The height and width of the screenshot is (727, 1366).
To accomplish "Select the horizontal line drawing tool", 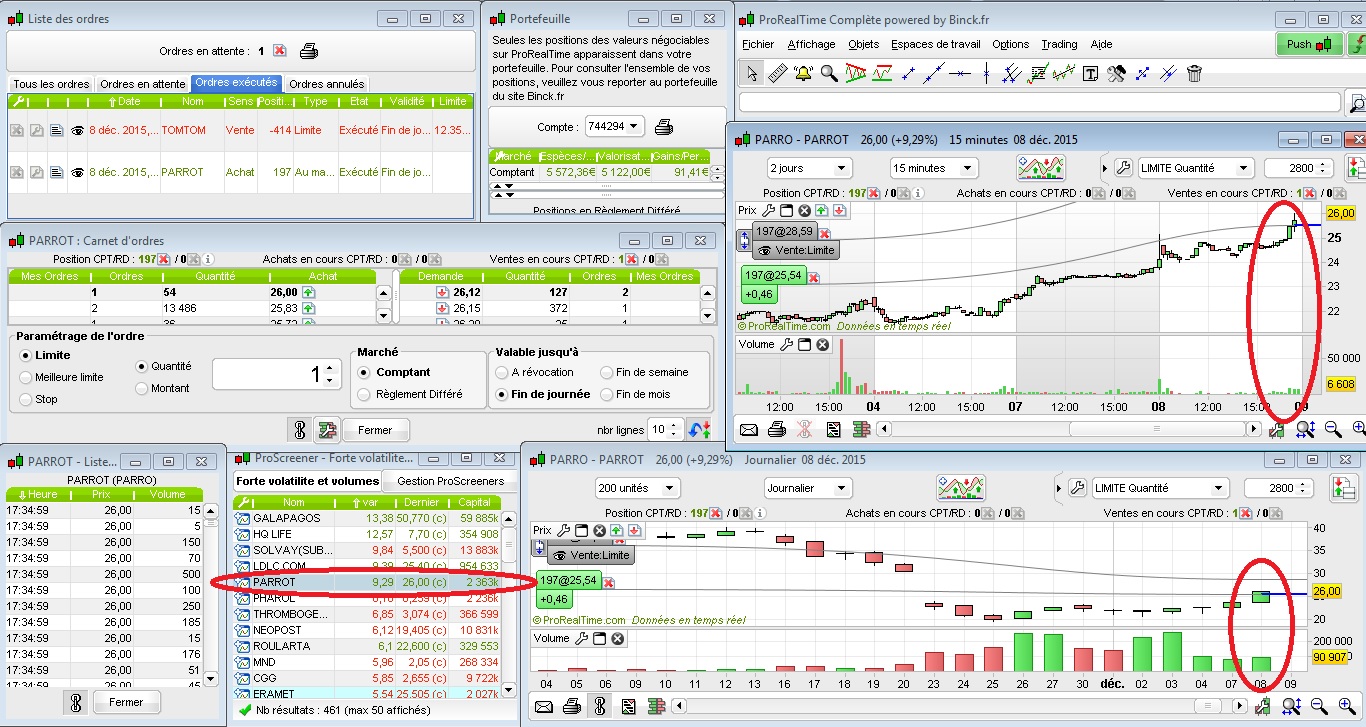I will [960, 73].
